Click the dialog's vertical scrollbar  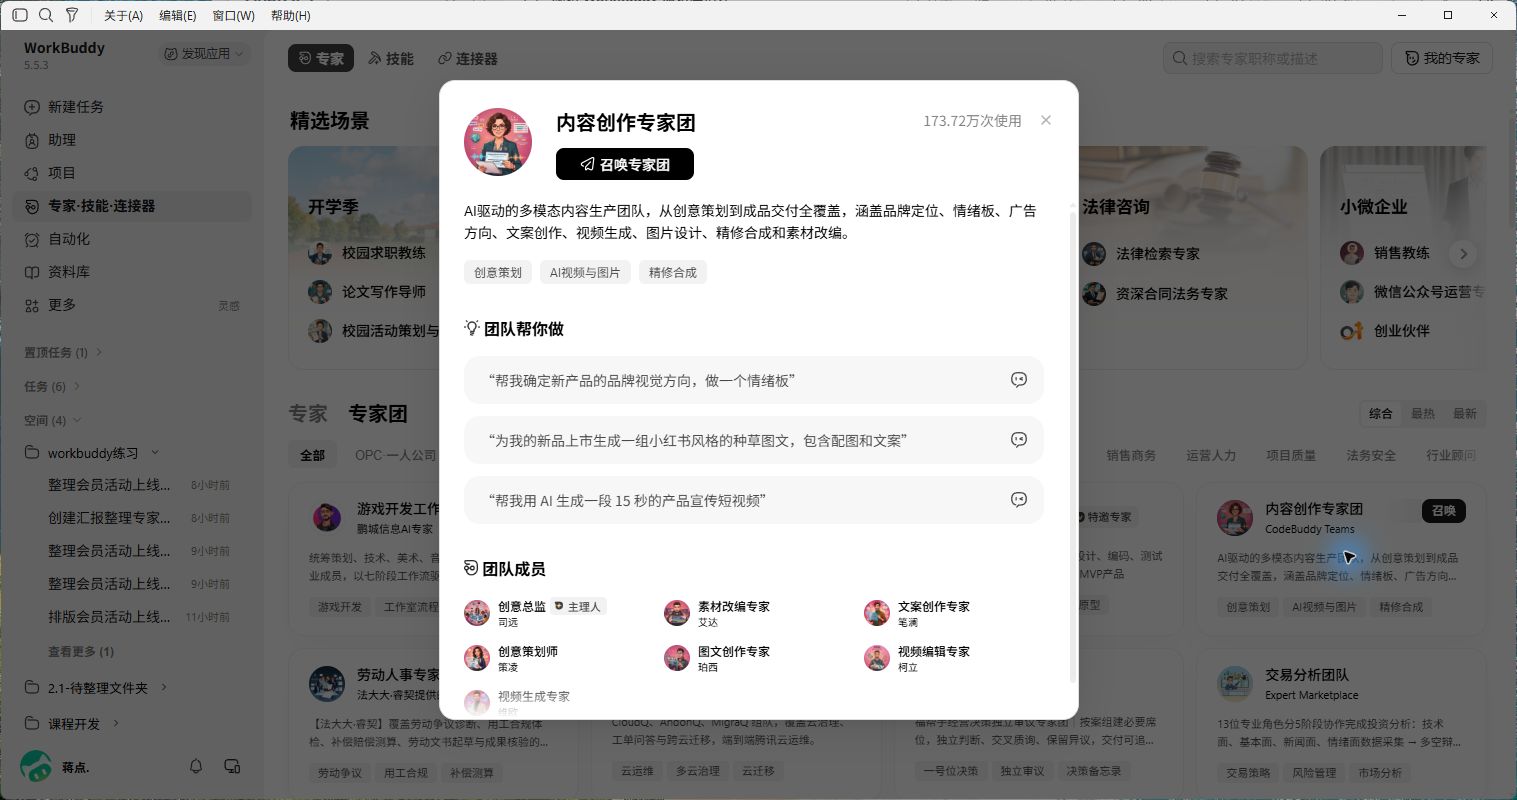1074,445
